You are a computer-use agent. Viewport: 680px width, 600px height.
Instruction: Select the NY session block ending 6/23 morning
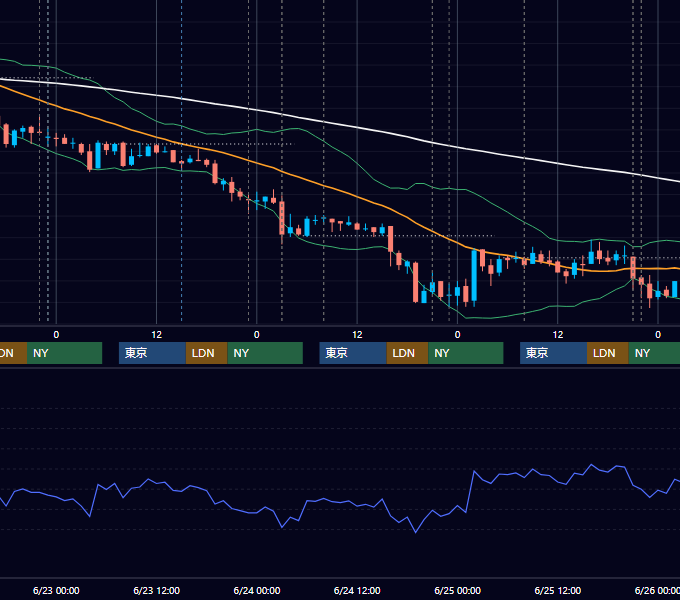point(64,353)
